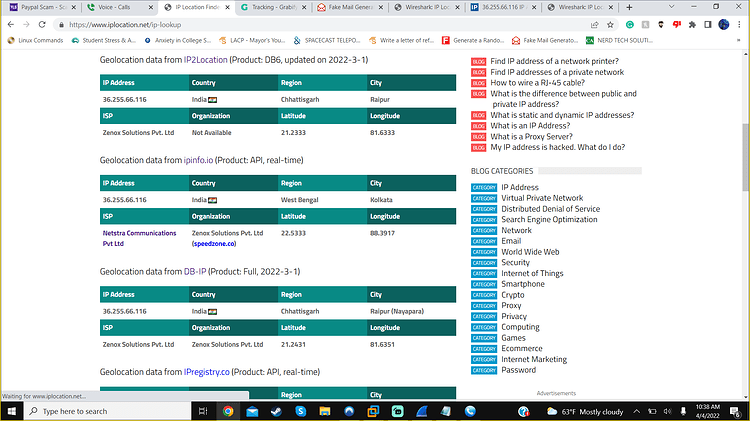The width and height of the screenshot is (750, 421).
Task: Show more bookmarks overflow chevron
Action: pos(739,41)
